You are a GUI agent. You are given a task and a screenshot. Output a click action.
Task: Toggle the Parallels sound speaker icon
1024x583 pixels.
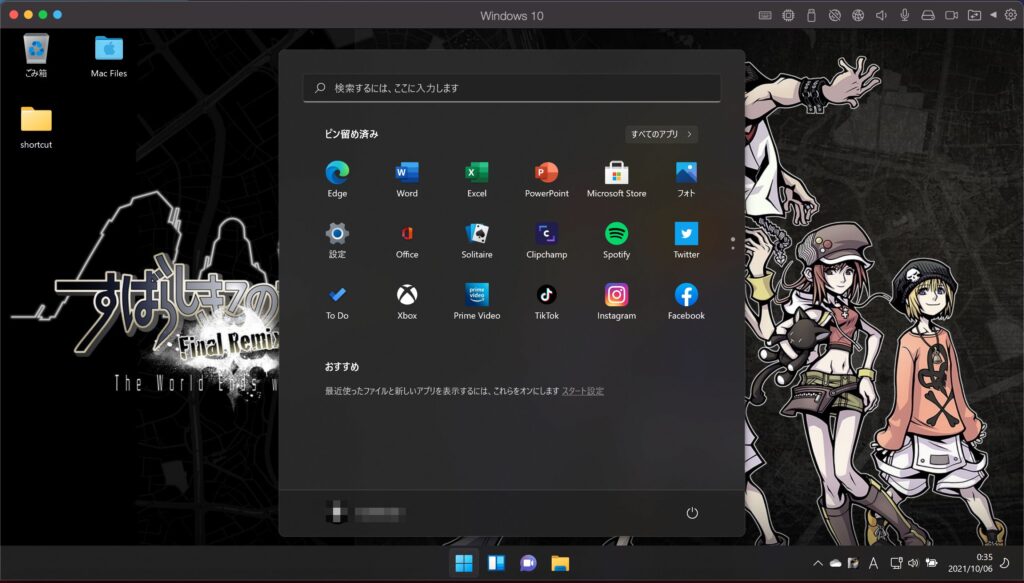(x=881, y=15)
